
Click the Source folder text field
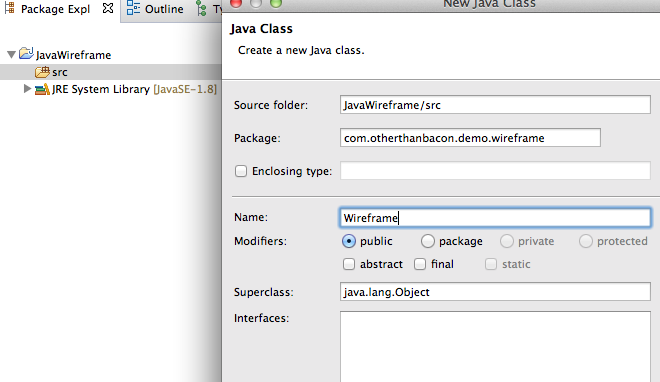pyautogui.click(x=495, y=105)
